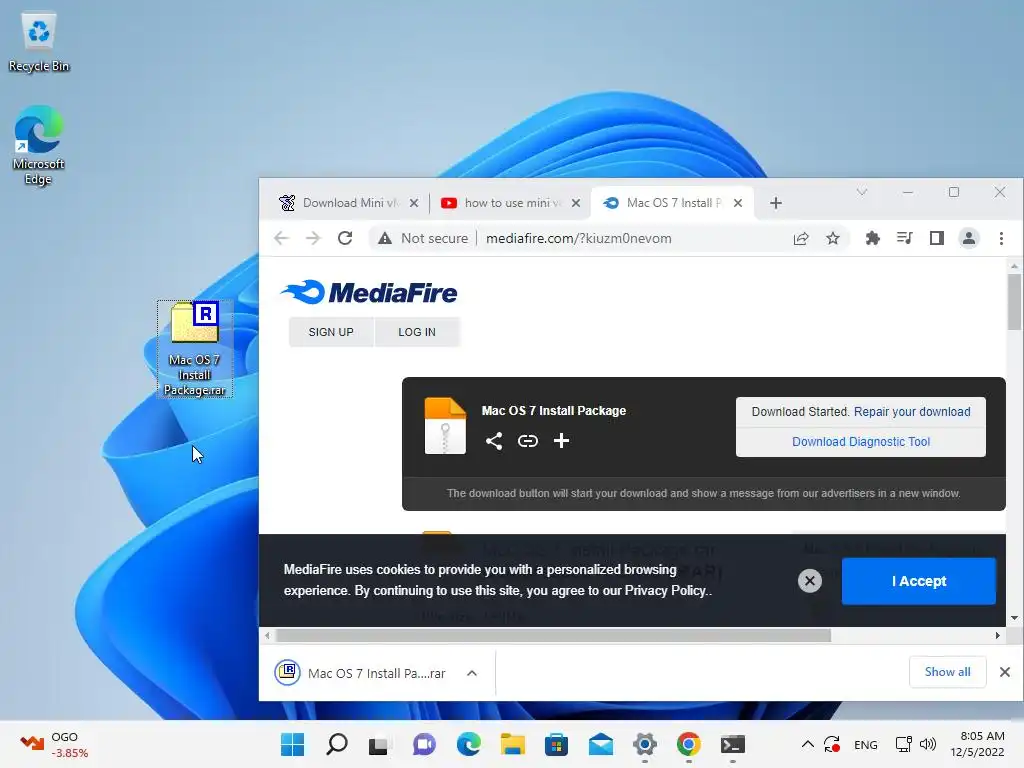
Task: Open the Terminal app on the taskbar
Action: pyautogui.click(x=733, y=744)
